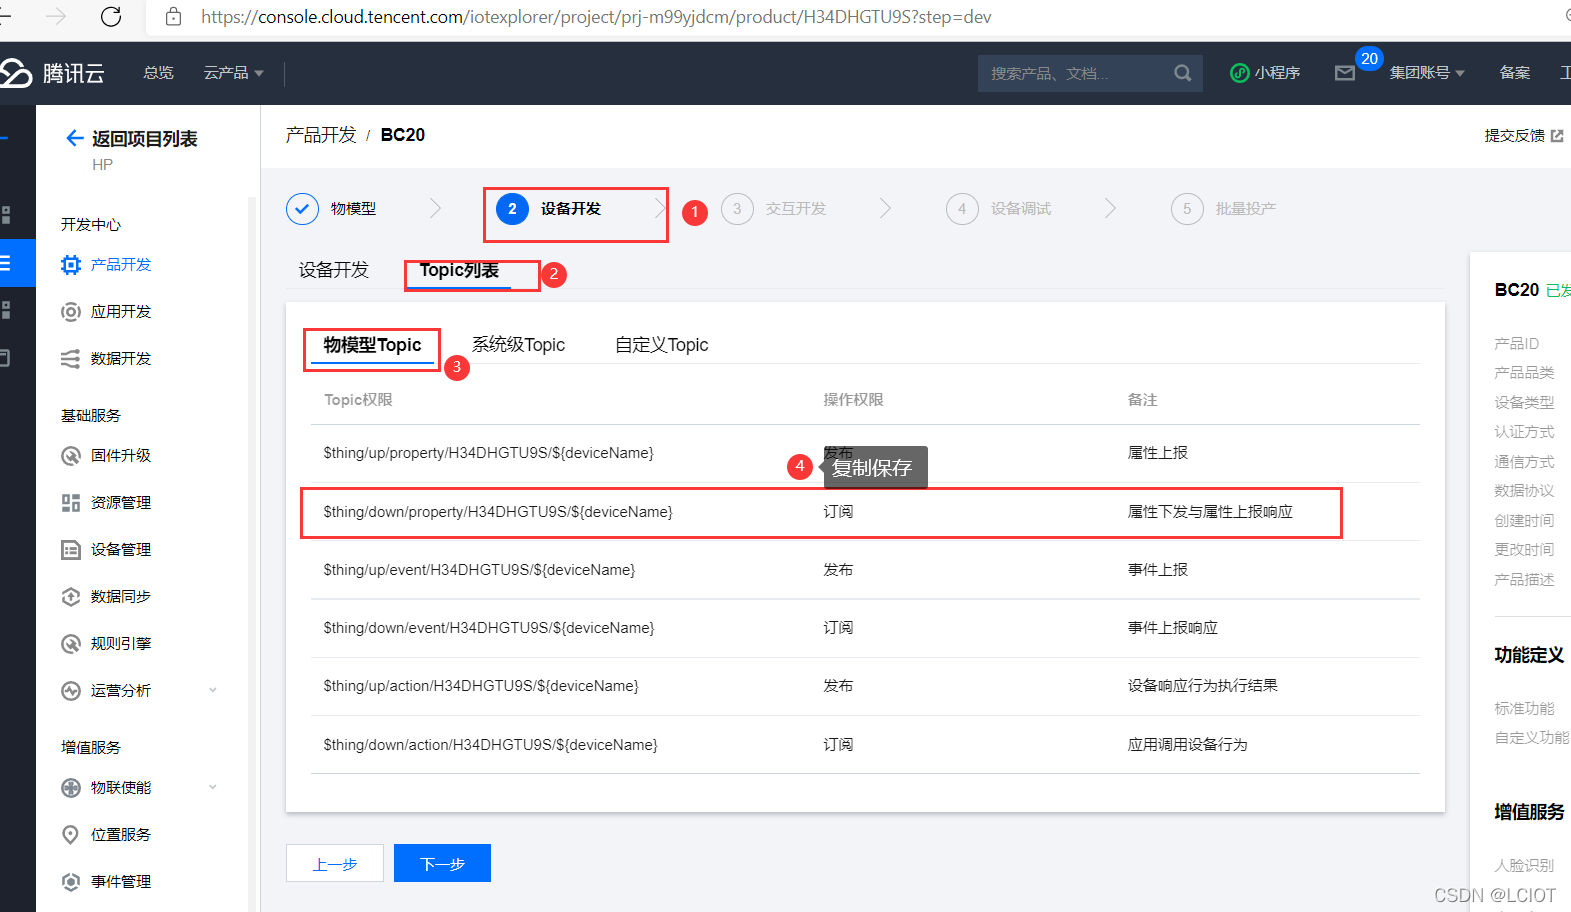Image resolution: width=1571 pixels, height=912 pixels.
Task: Expand the 物联使能 chevron in the sidebar
Action: coord(213,787)
